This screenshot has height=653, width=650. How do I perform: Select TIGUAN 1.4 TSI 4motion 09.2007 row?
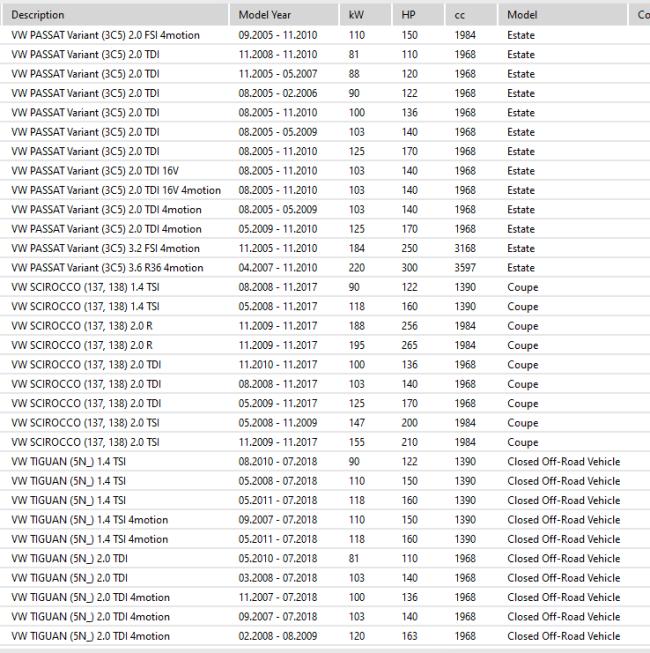tap(325, 520)
